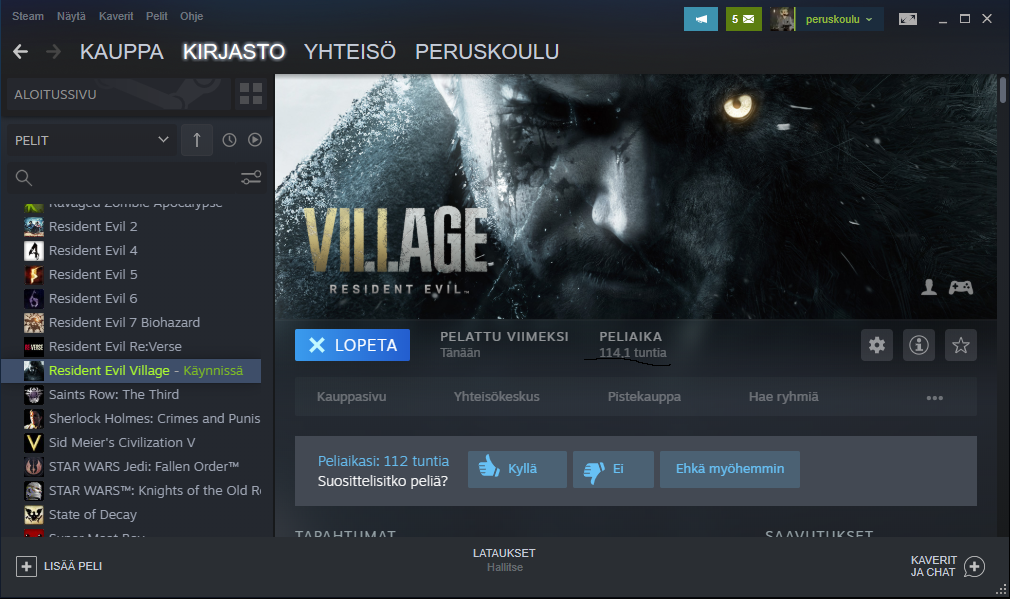The width and height of the screenshot is (1010, 599).
Task: Switch library to grid view icon
Action: [251, 94]
